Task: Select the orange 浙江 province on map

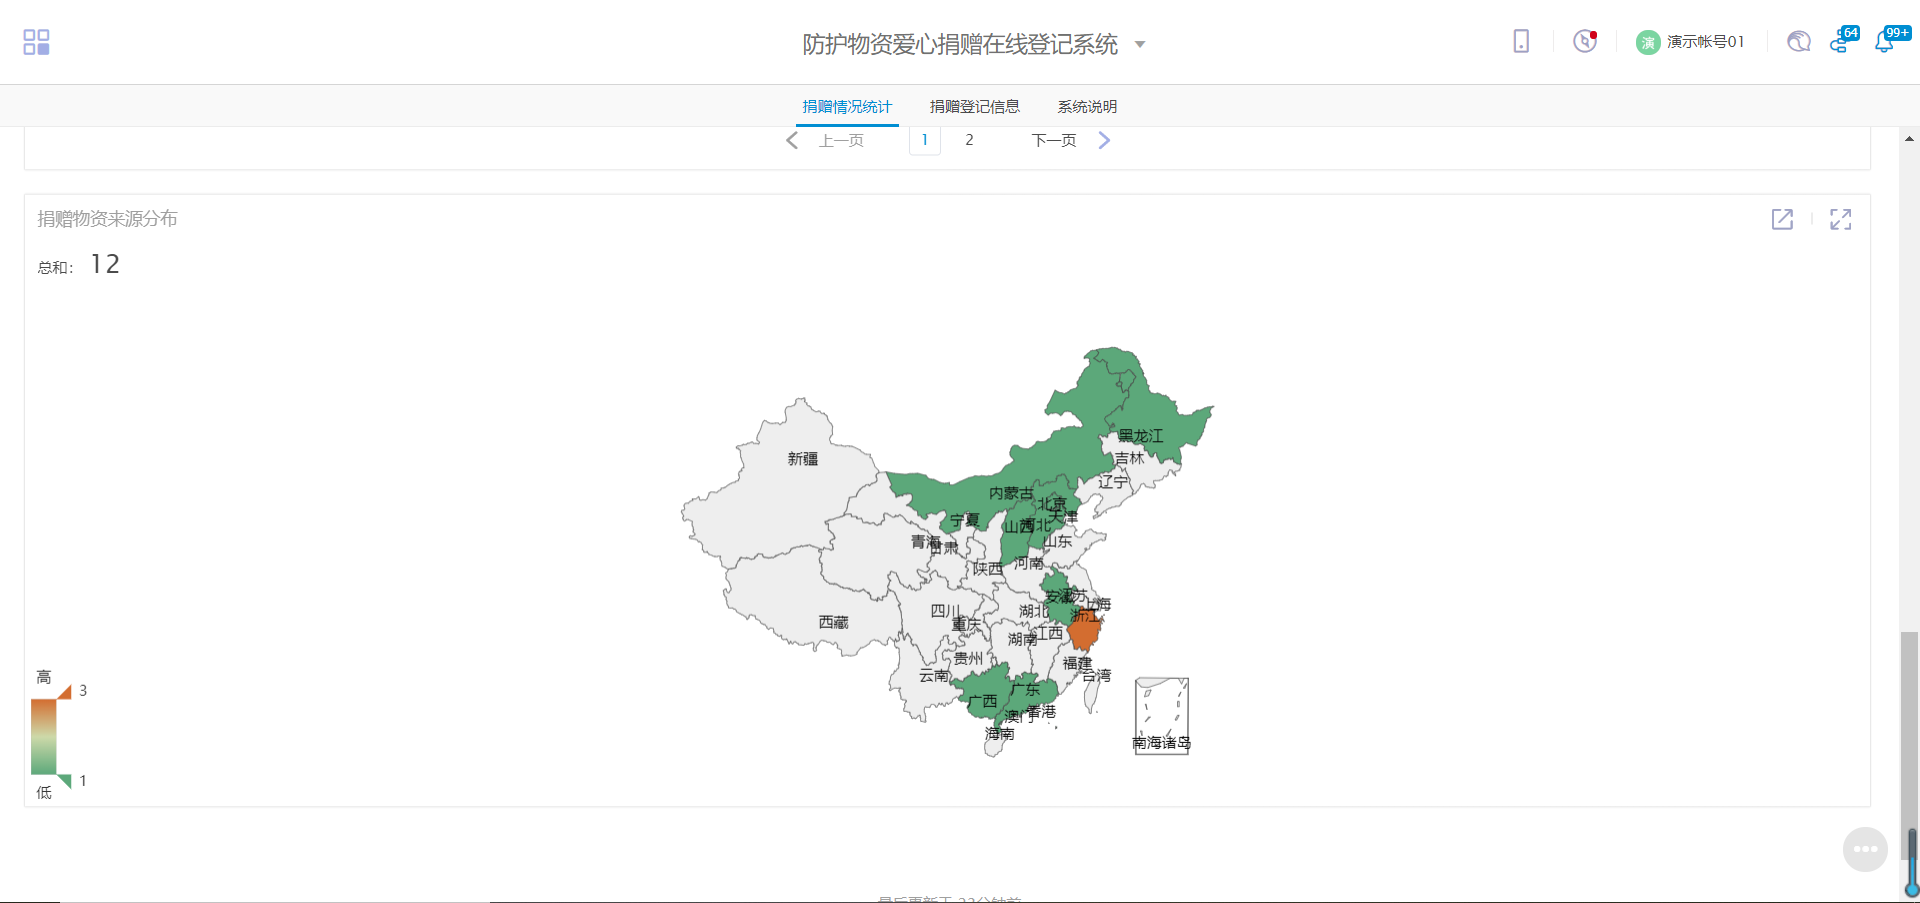Action: [x=1084, y=631]
